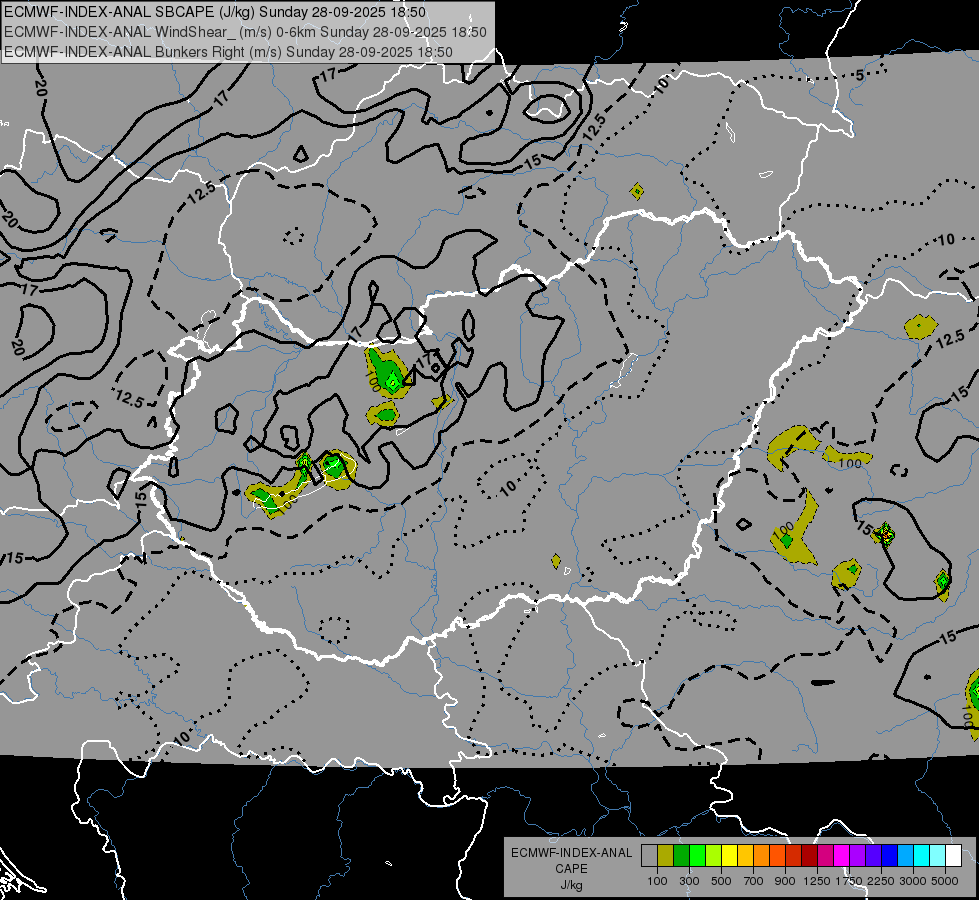Click the white swatch above 5000
Viewport: 979px width, 900px height.
(953, 856)
